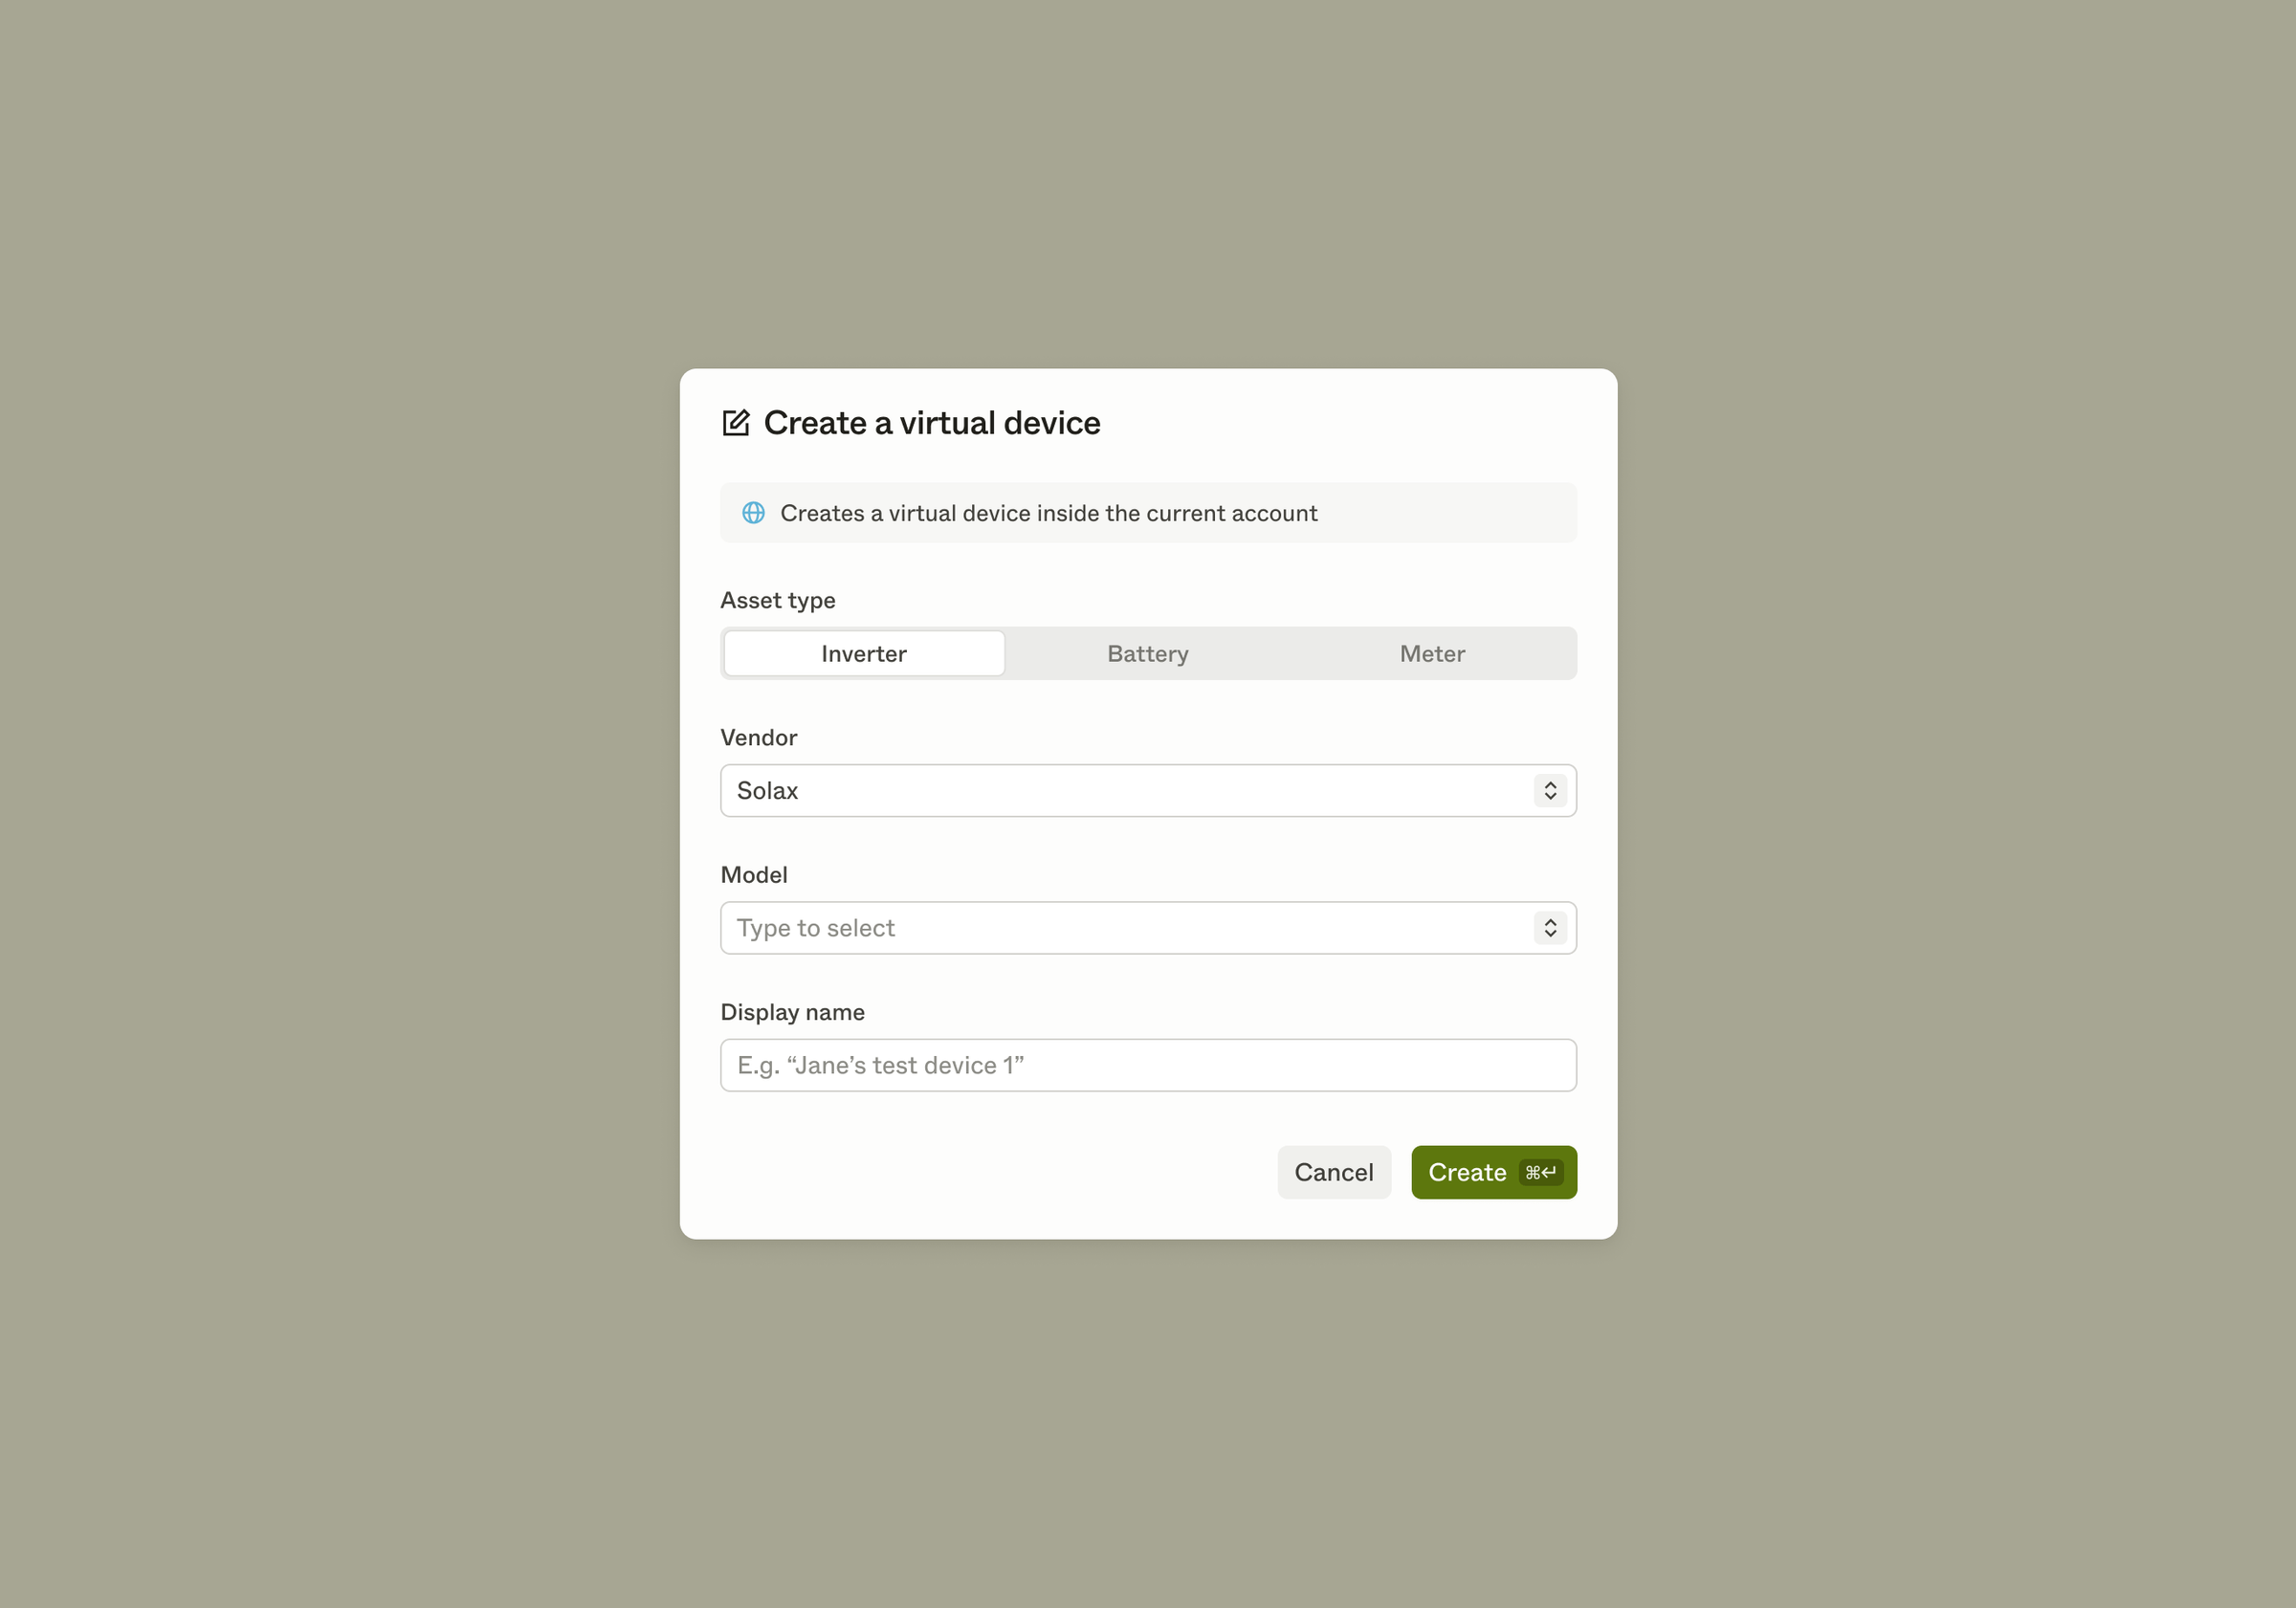Open the Model dropdown to pick a model
Screen dimensions: 2296x1608
1147,927
